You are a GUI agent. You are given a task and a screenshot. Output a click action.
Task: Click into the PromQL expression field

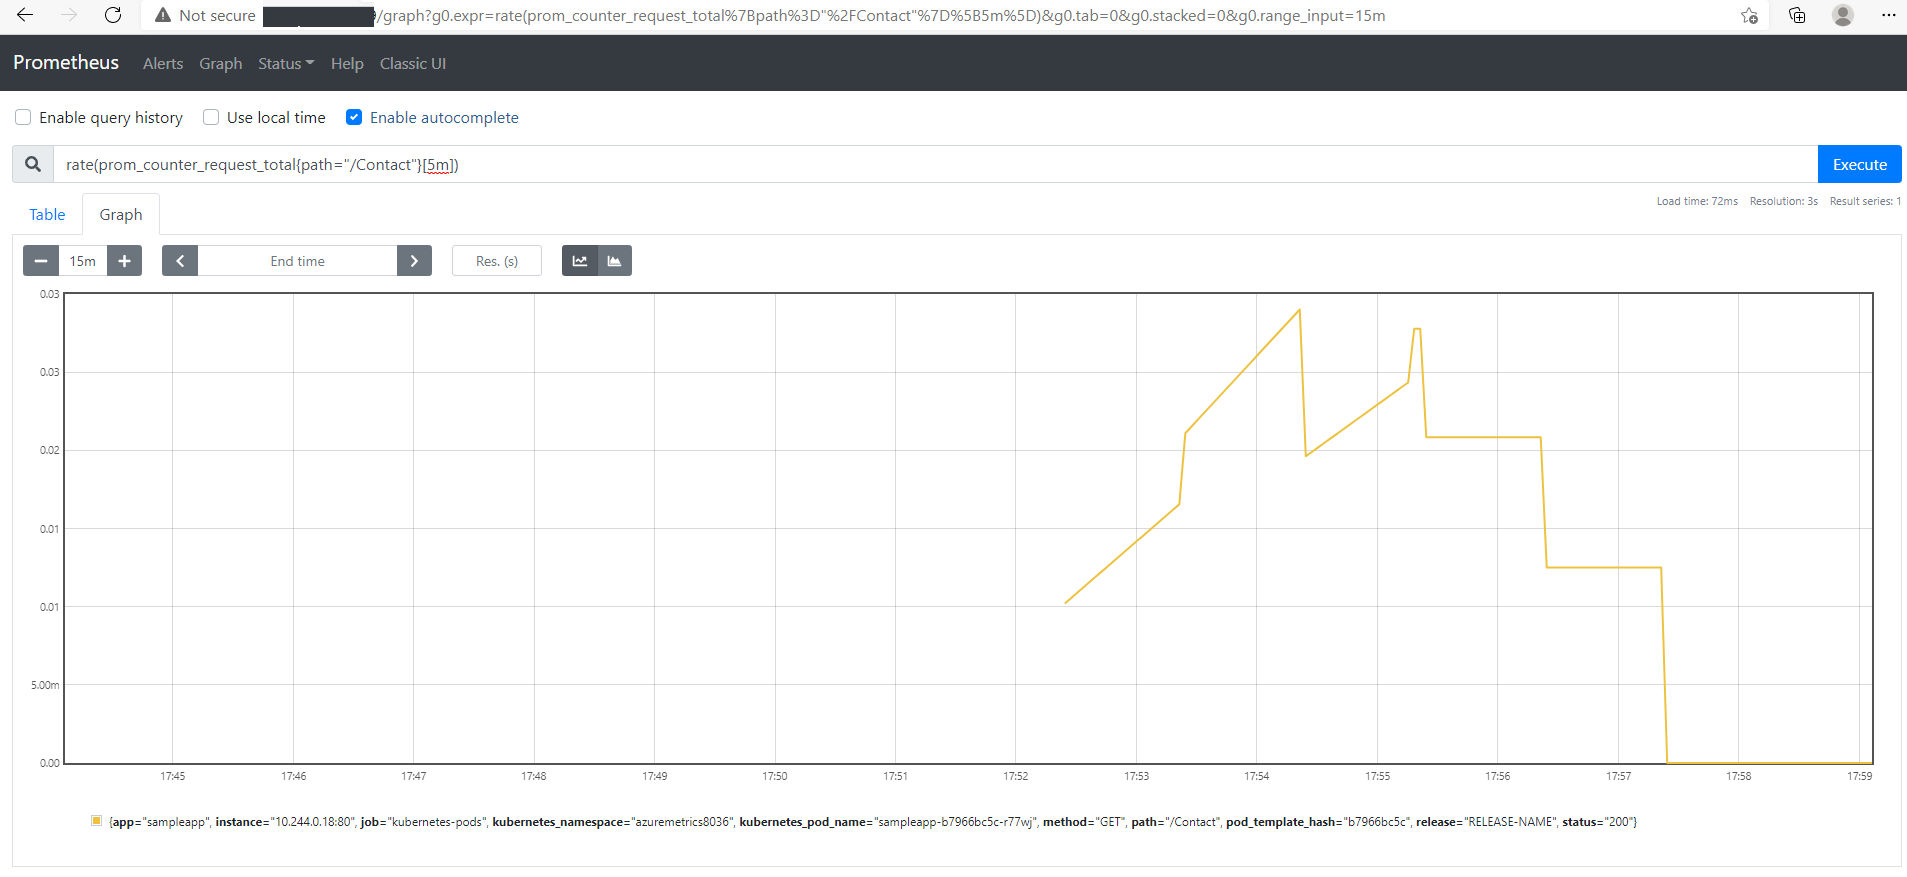click(x=935, y=164)
